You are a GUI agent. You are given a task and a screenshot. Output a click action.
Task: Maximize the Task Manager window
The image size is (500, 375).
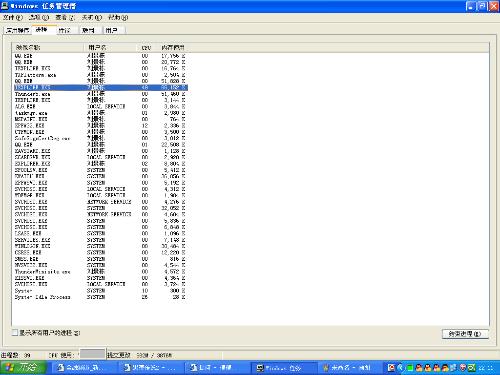coord(482,6)
